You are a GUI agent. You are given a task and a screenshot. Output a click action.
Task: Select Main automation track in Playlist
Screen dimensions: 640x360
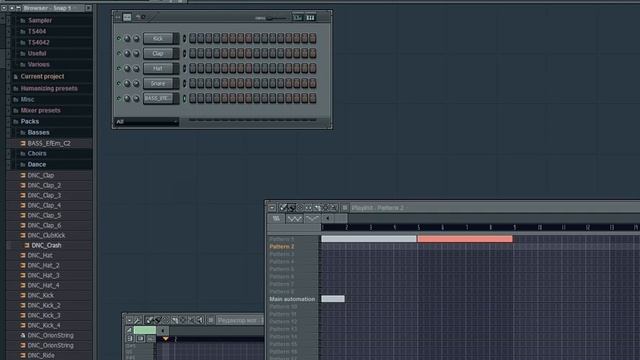292,299
